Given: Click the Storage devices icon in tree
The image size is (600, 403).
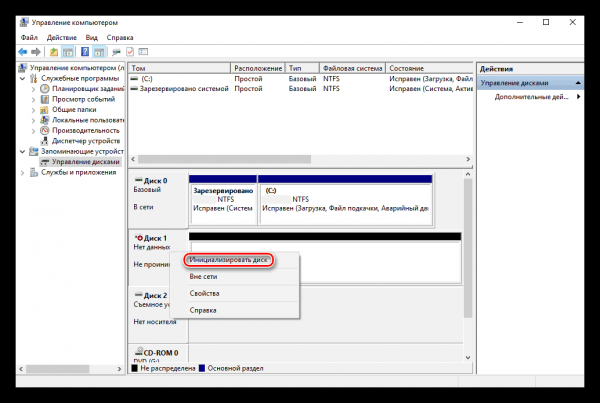Looking at the screenshot, I should 34,152.
